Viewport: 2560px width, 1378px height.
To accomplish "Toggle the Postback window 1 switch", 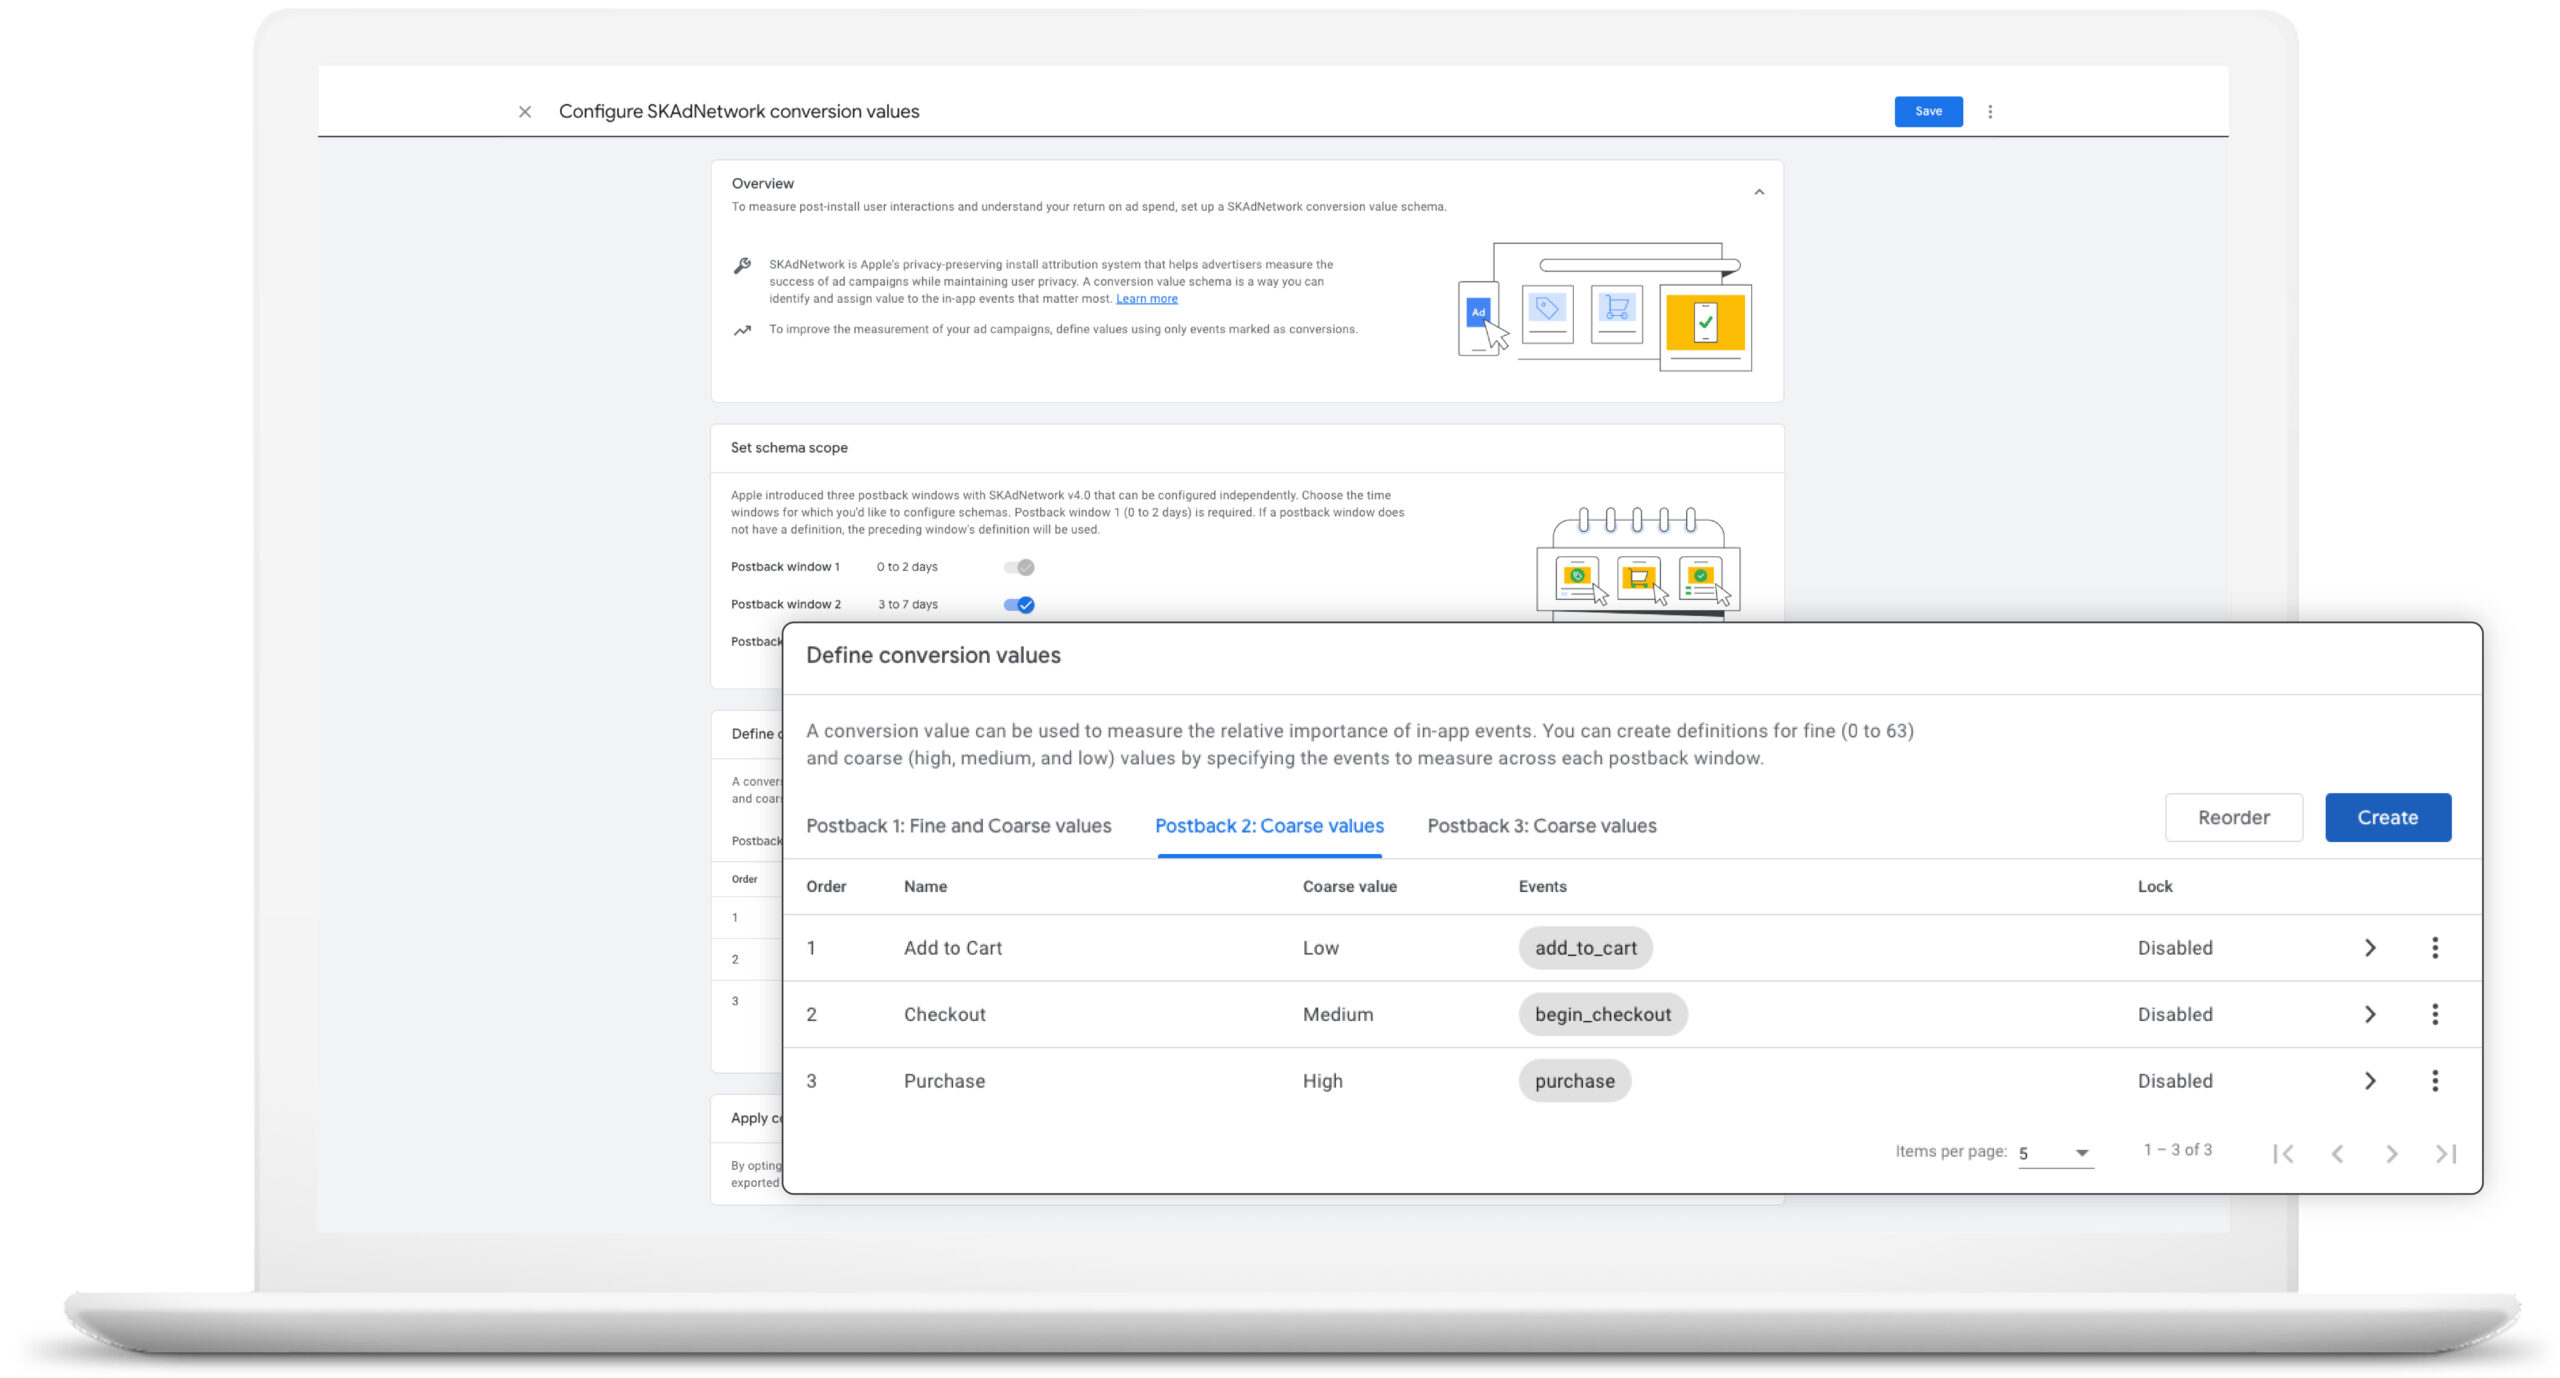I will point(1019,567).
